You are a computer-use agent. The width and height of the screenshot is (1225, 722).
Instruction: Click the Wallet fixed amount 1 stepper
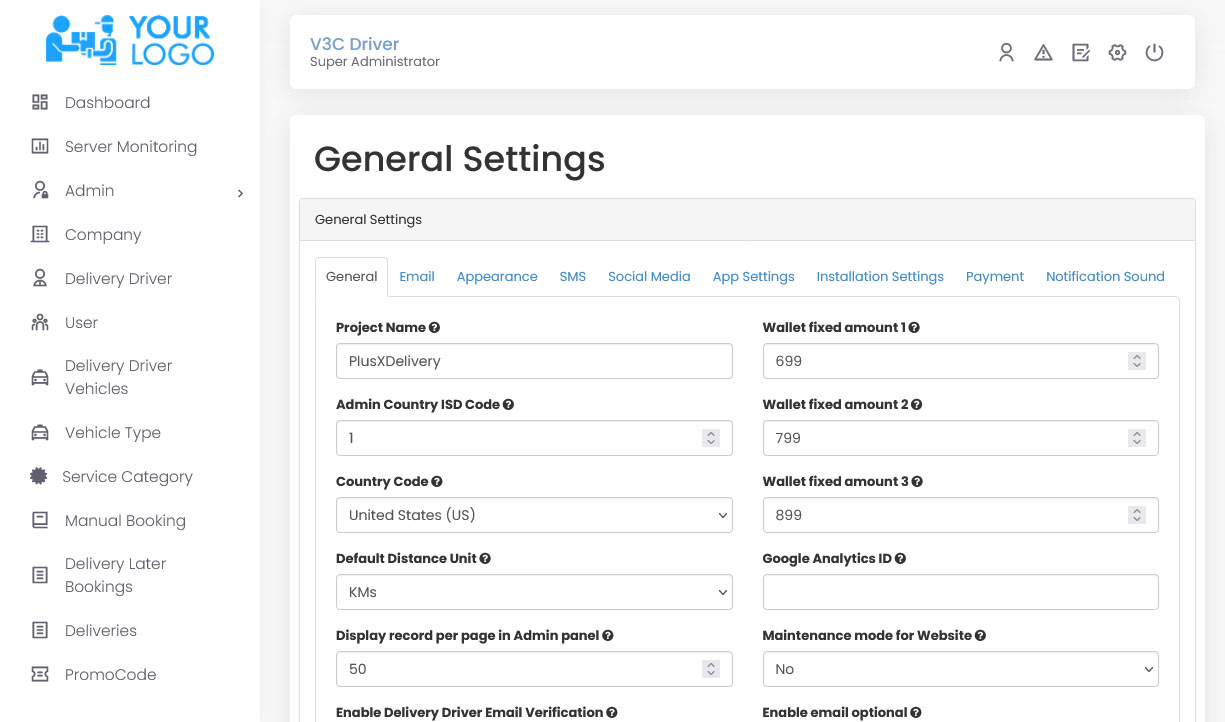pyautogui.click(x=1137, y=361)
